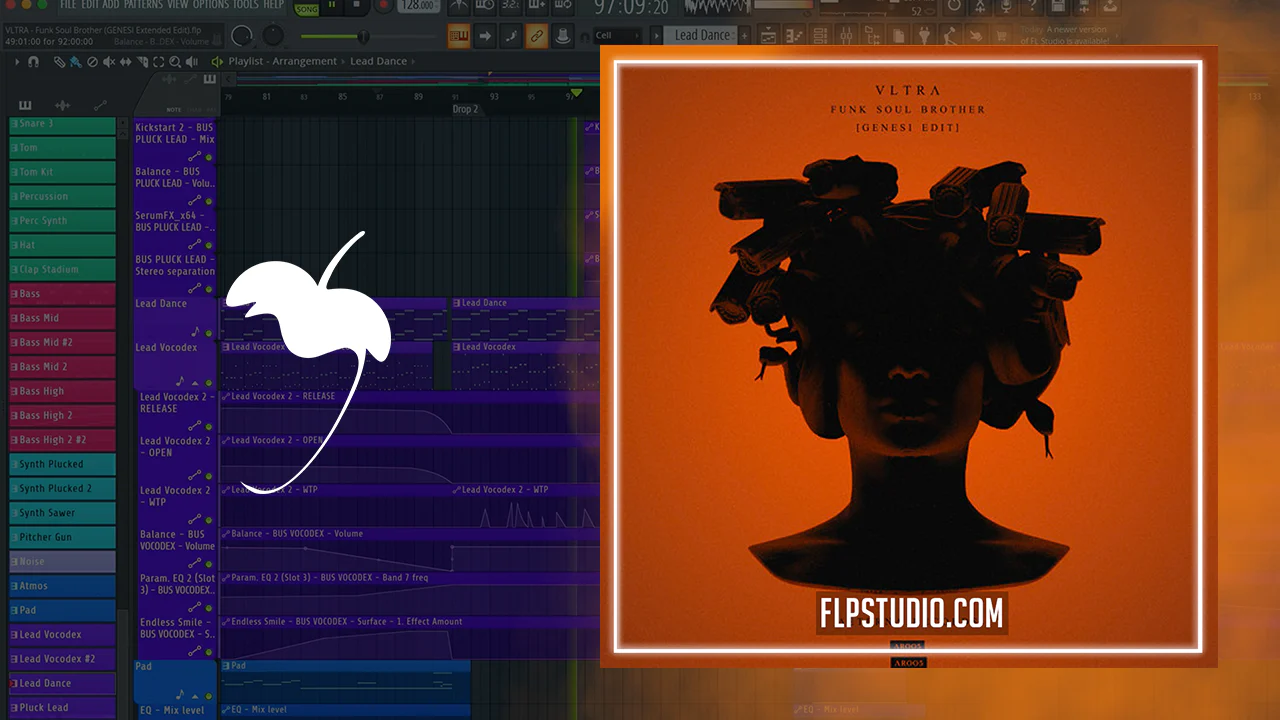This screenshot has width=1280, height=720.
Task: Select the Bass Mid #2 channel in picker
Action: click(x=62, y=342)
